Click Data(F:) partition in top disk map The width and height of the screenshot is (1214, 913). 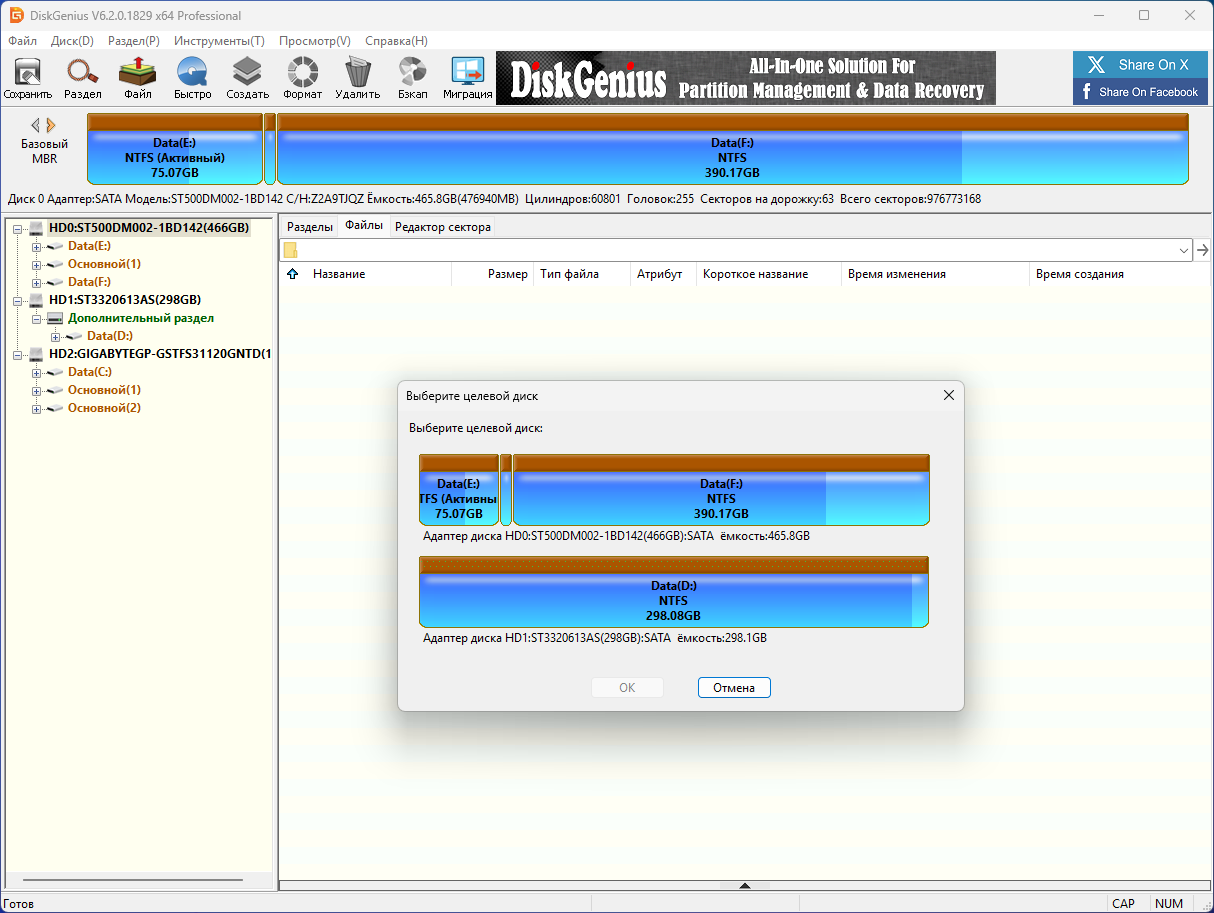(732, 149)
